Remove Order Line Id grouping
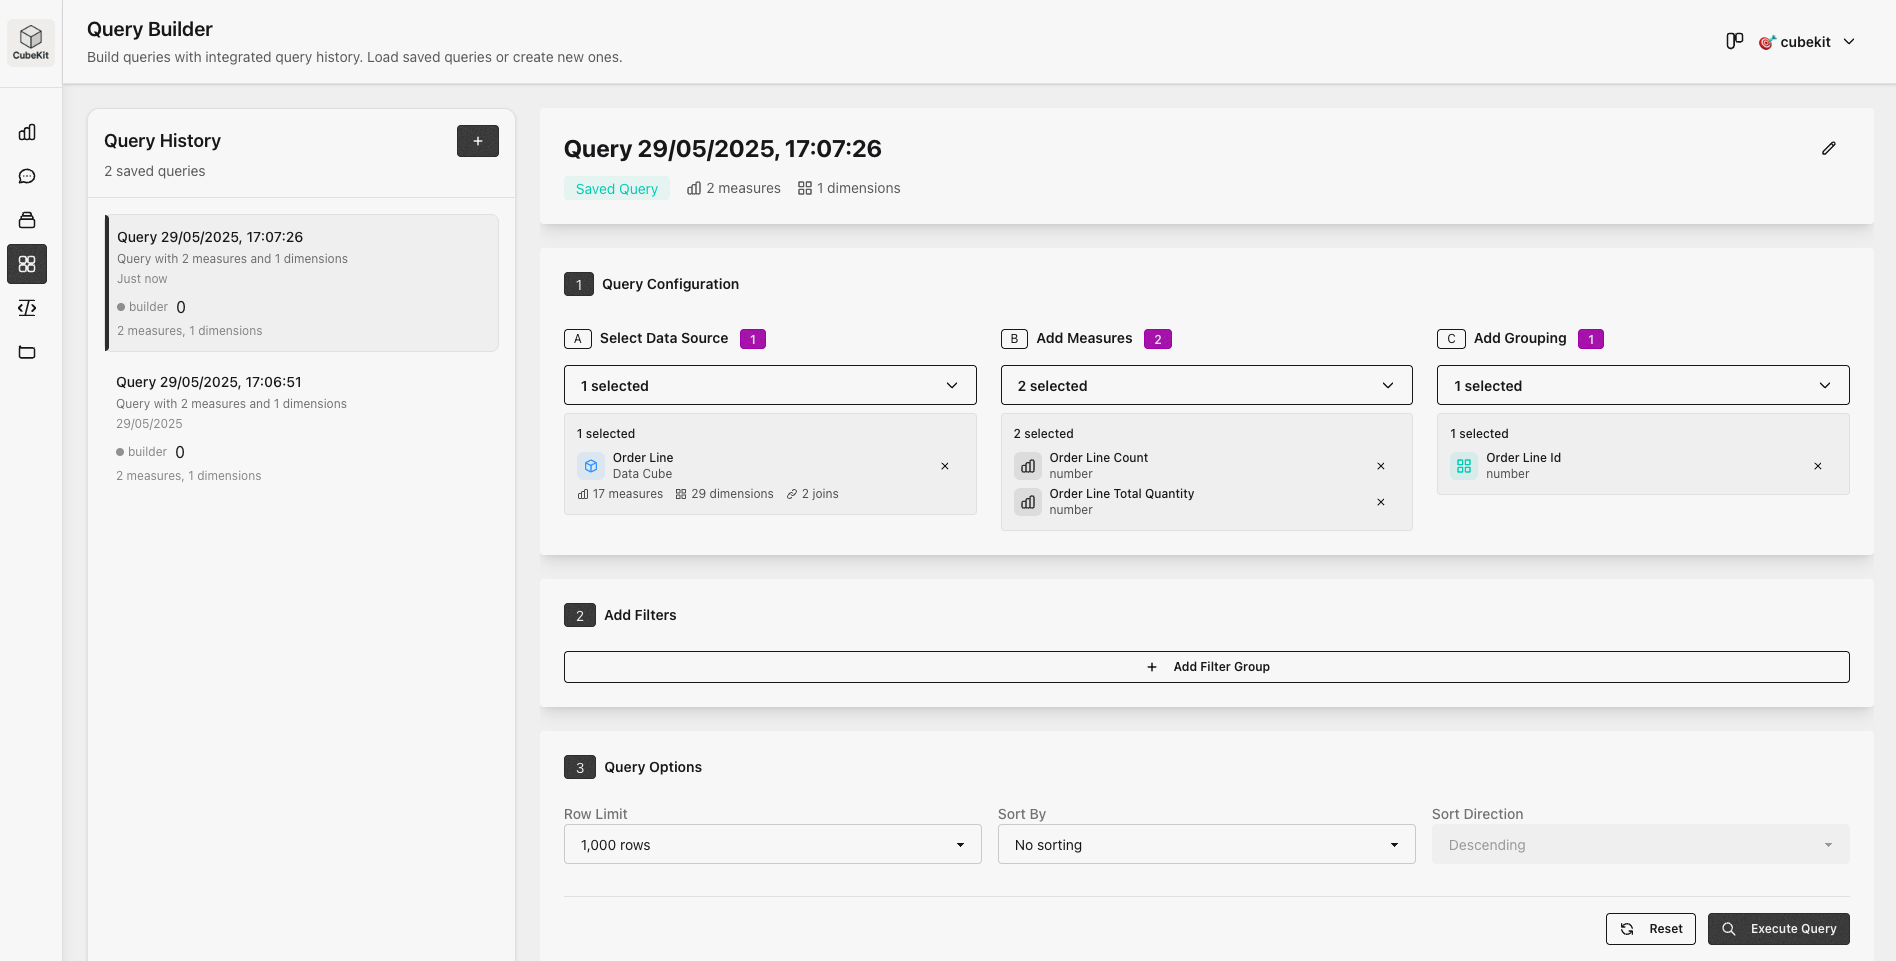Image resolution: width=1896 pixels, height=961 pixels. pos(1817,466)
